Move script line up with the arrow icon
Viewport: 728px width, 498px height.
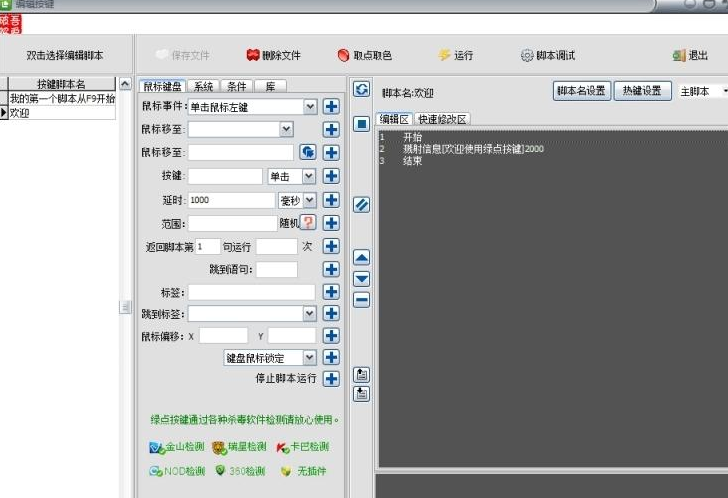[361, 258]
